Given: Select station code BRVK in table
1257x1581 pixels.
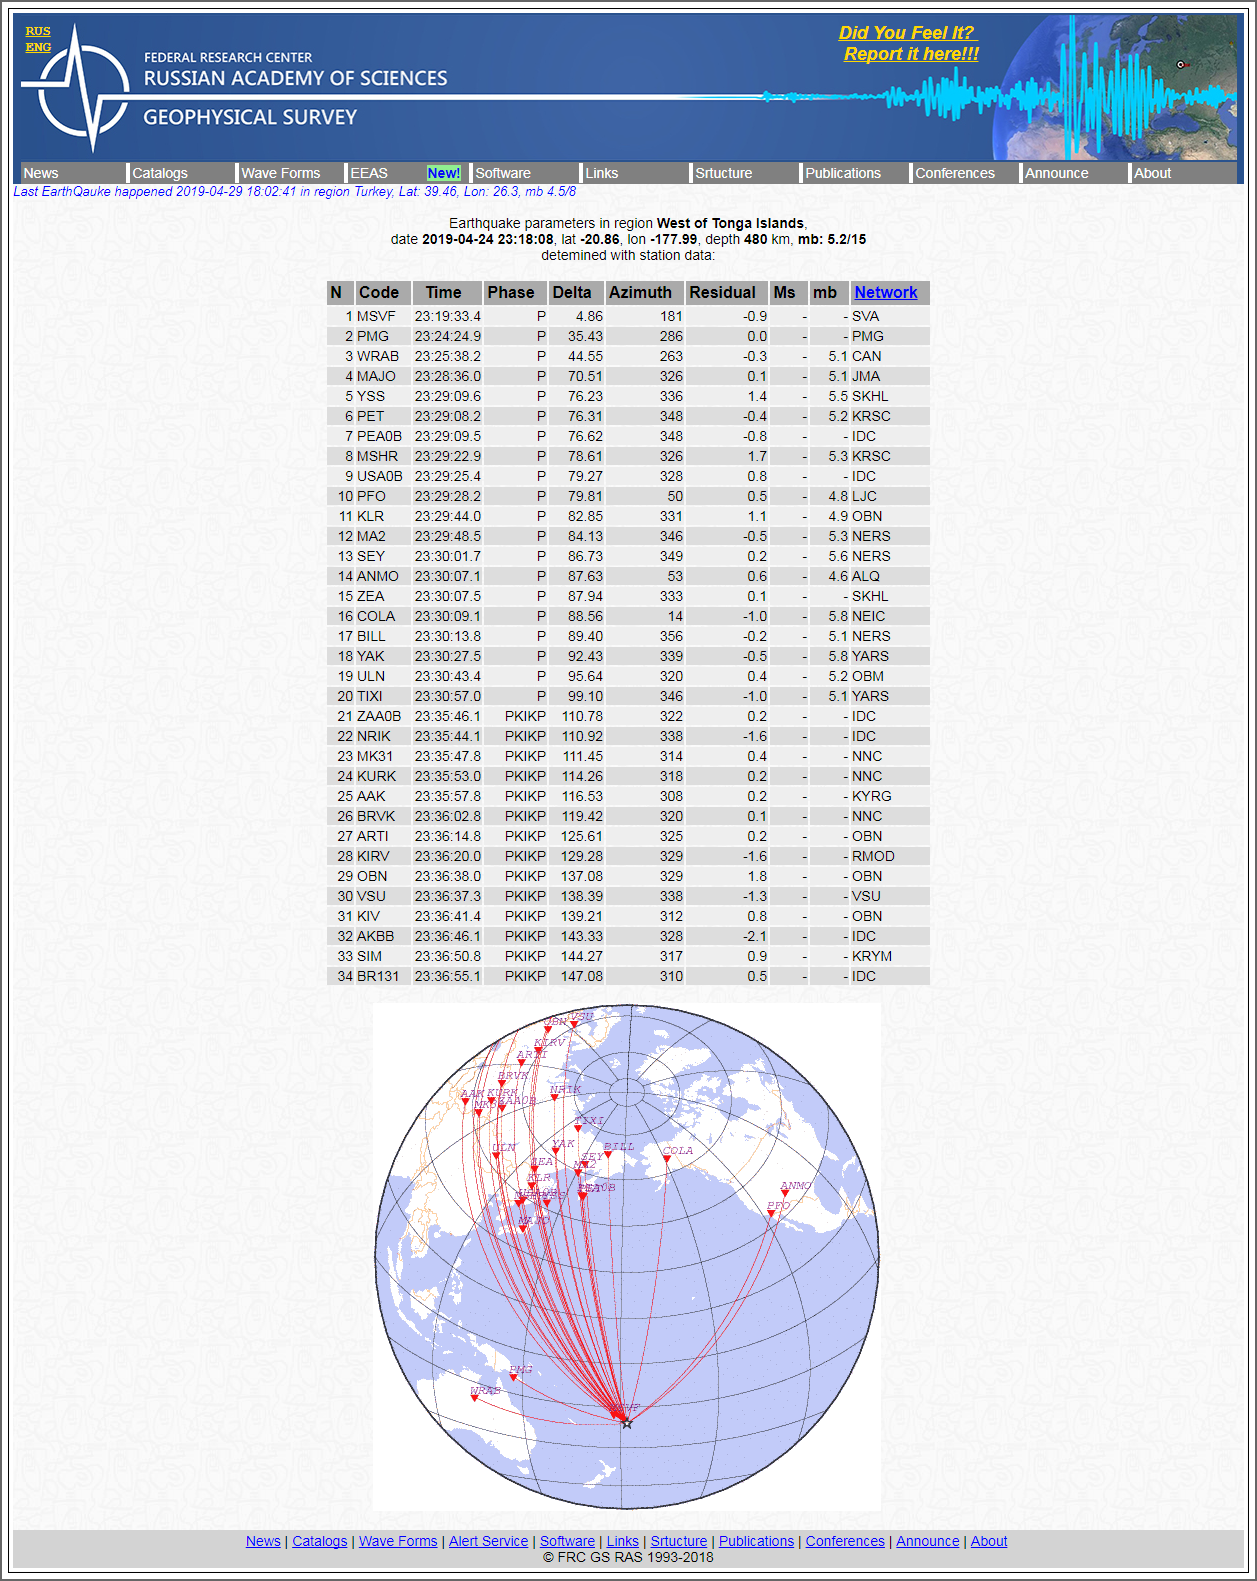Looking at the screenshot, I should pyautogui.click(x=376, y=816).
